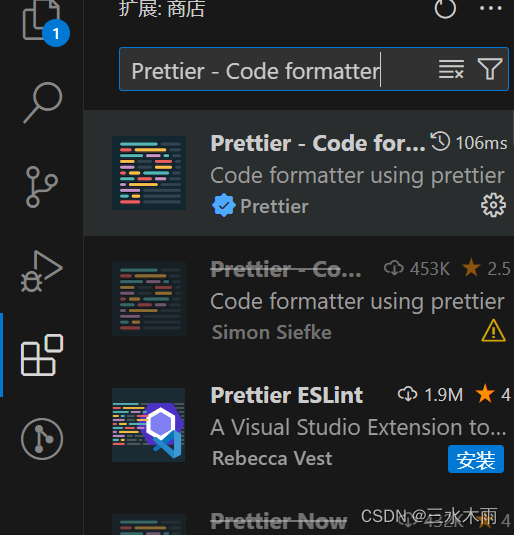
Task: Clear the extension search results
Action: click(451, 69)
